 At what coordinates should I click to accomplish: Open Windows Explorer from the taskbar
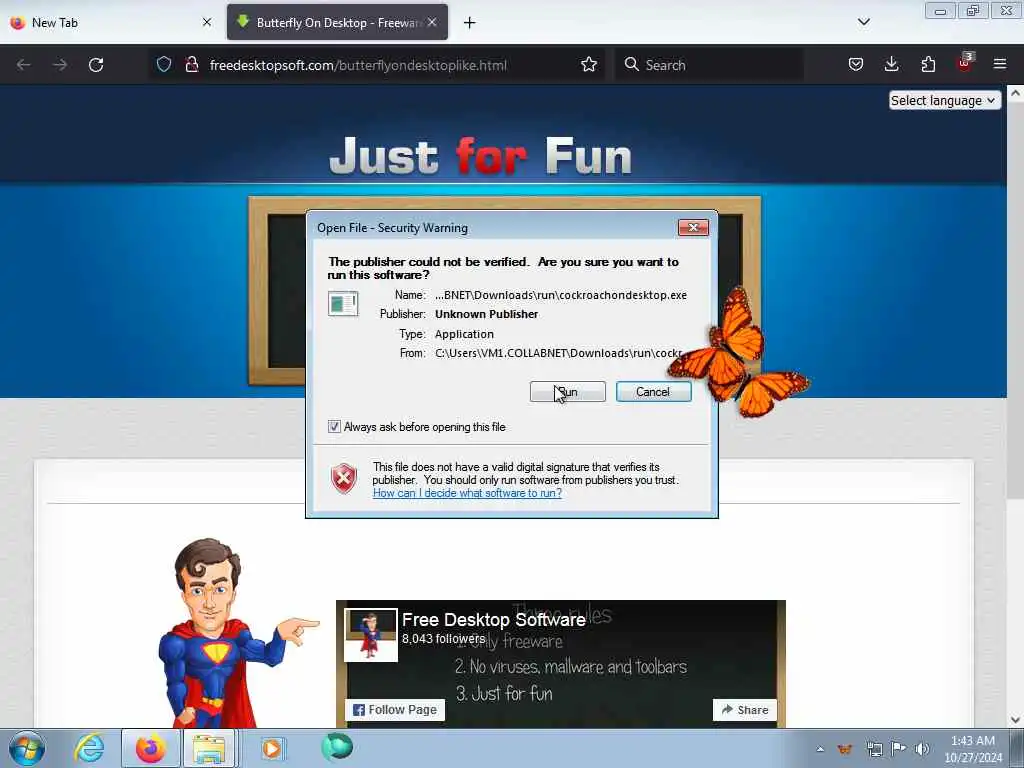tap(209, 748)
